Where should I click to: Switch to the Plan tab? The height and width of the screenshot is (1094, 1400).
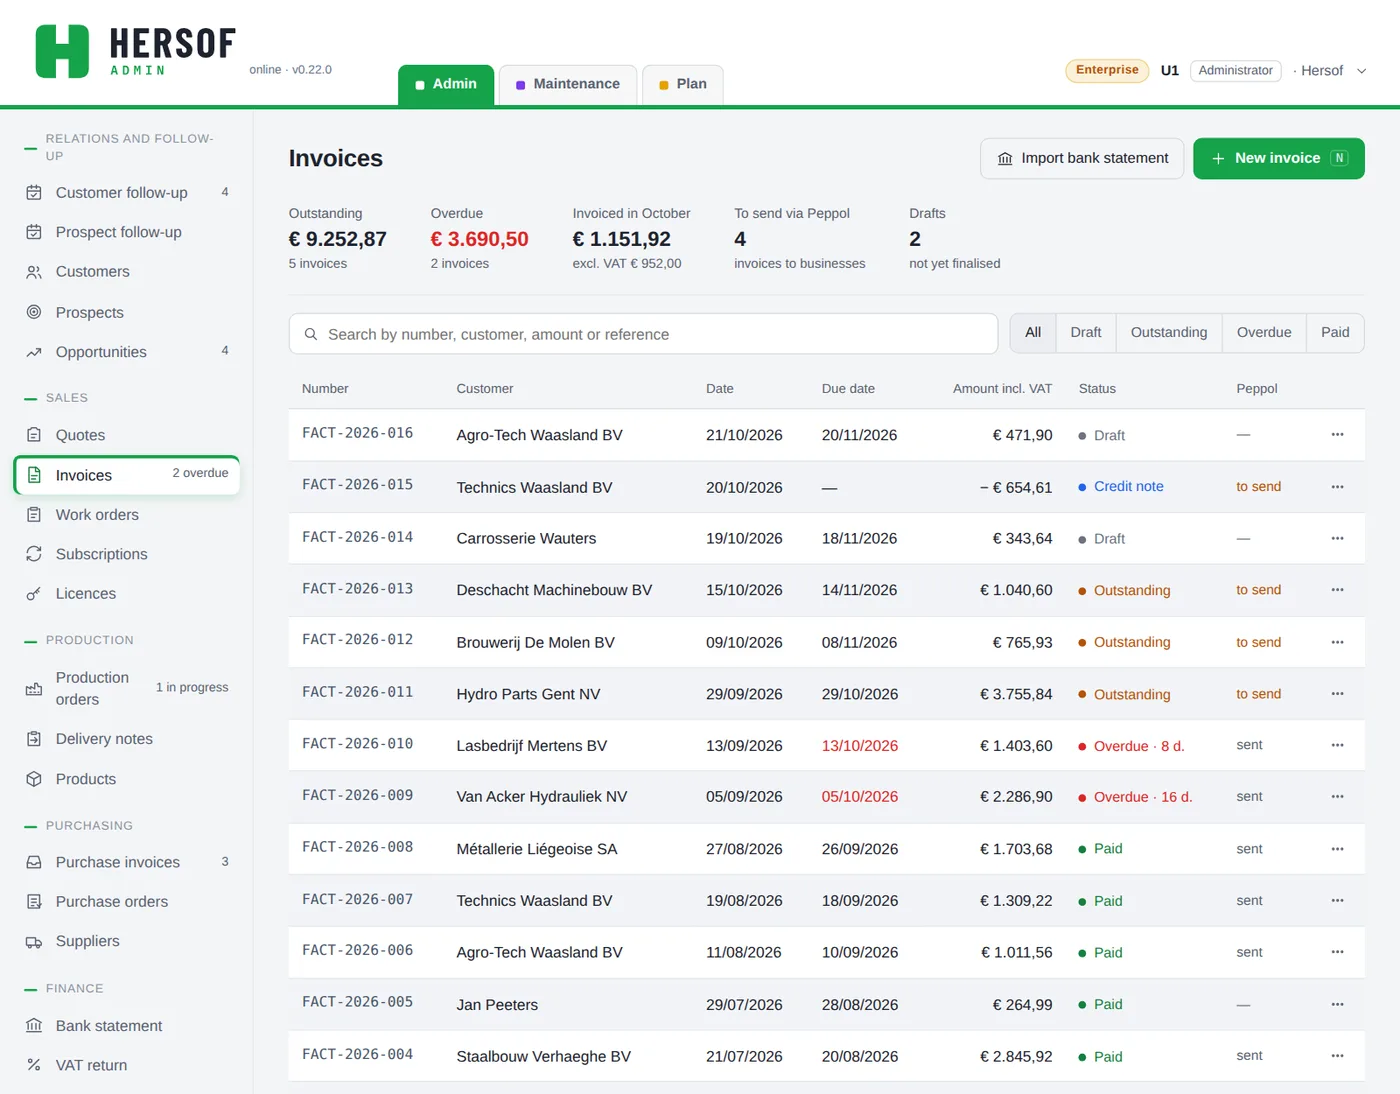coord(683,84)
